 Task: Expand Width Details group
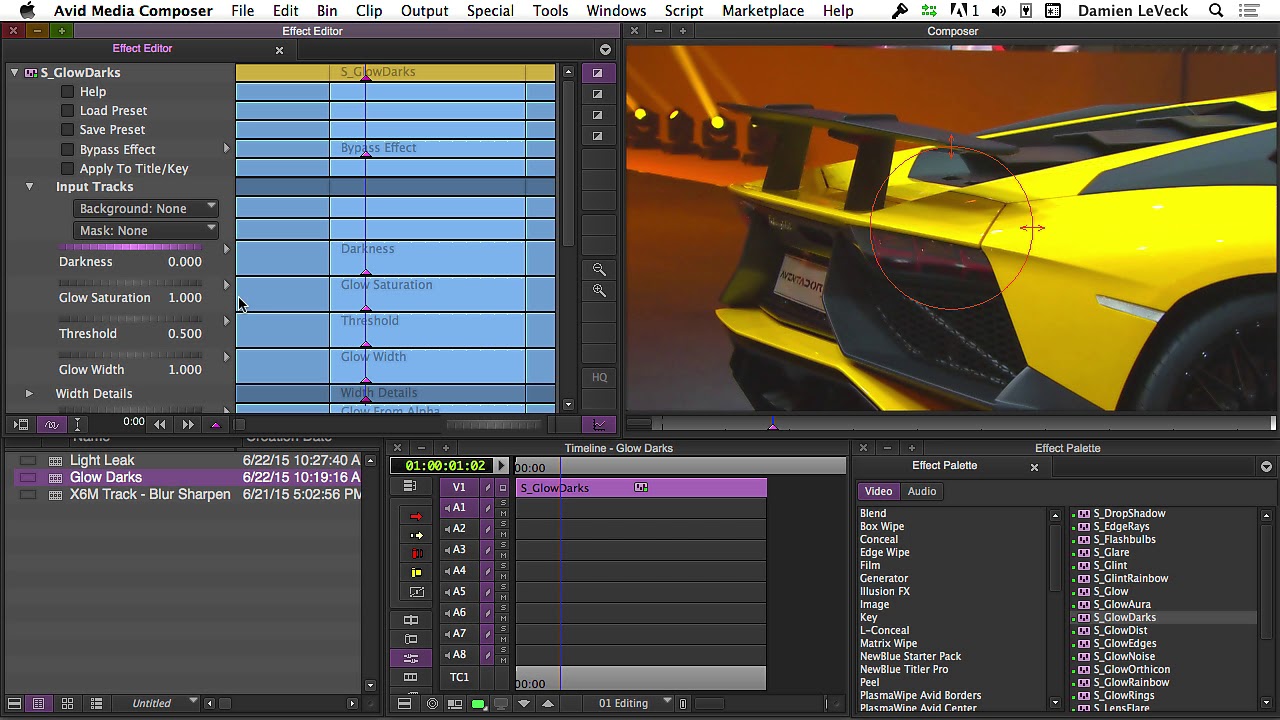29,394
